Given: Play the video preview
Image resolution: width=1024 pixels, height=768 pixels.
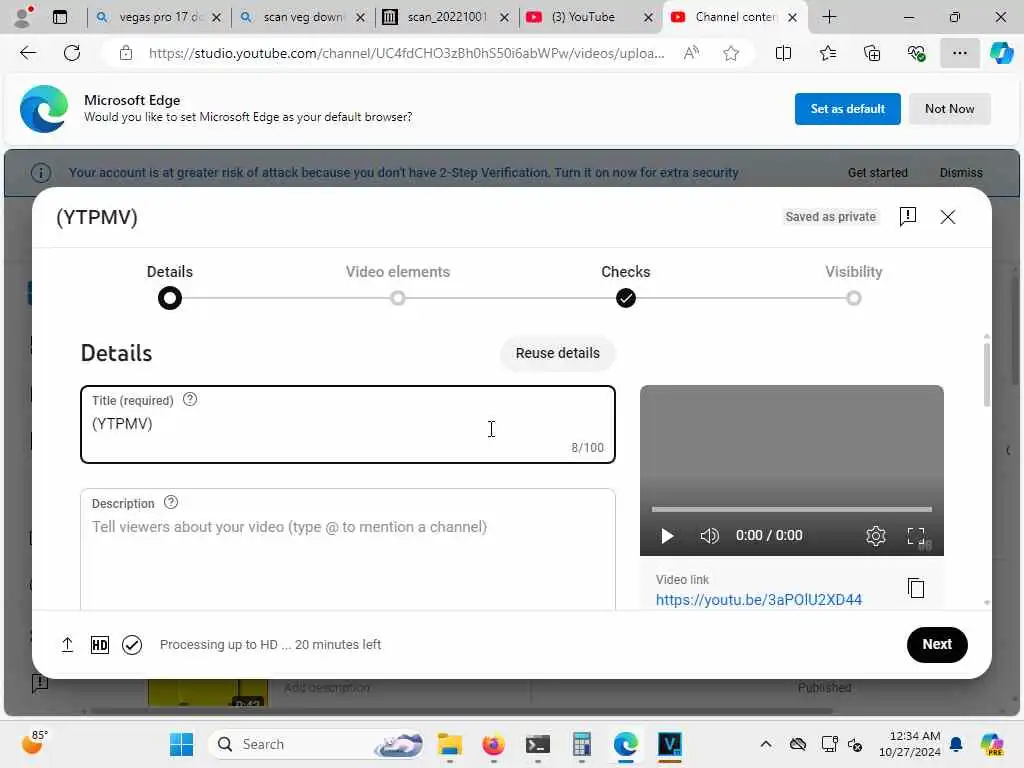Looking at the screenshot, I should 667,536.
